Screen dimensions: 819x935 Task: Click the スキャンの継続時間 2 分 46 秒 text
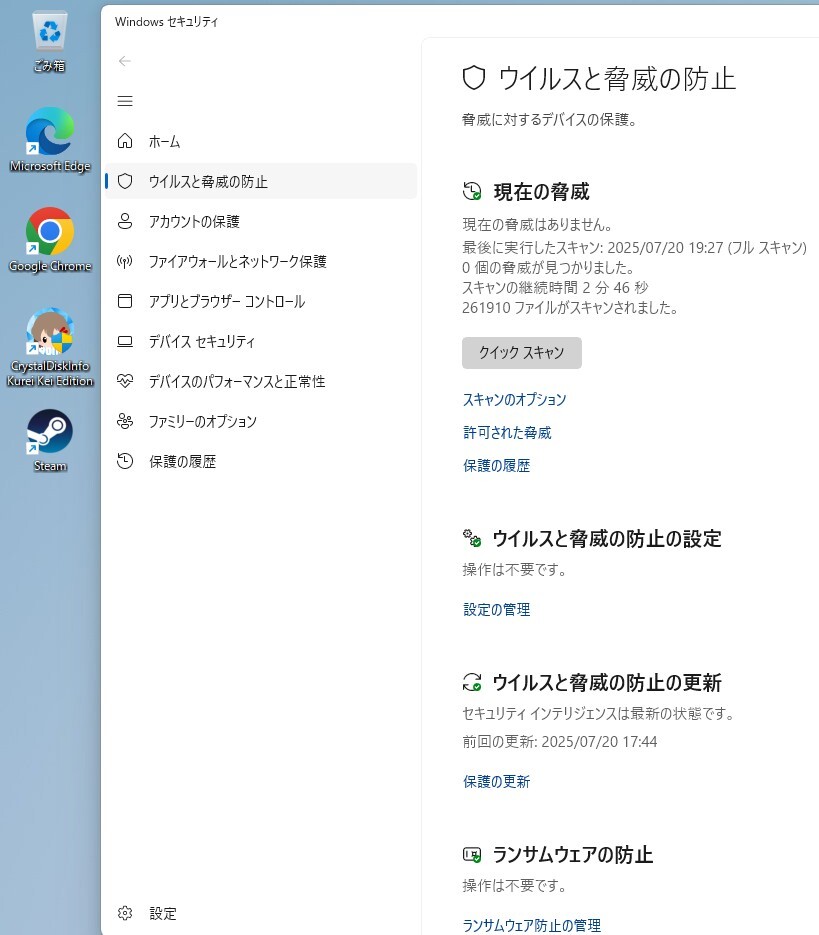[x=555, y=287]
